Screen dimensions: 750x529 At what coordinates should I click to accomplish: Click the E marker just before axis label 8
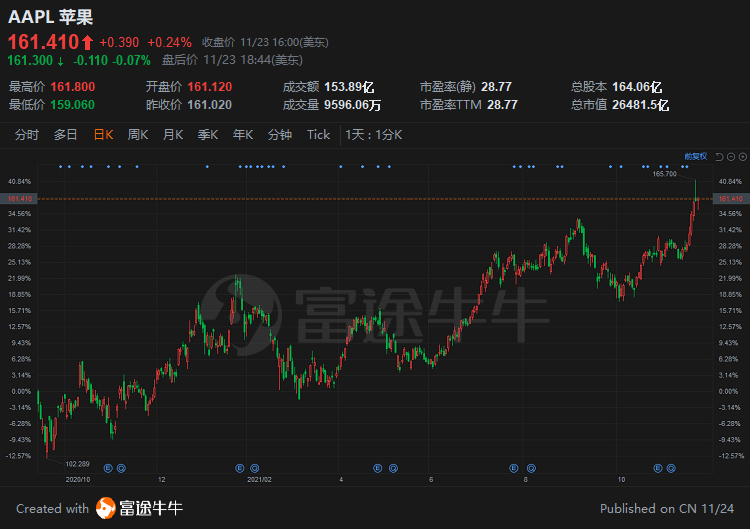514,468
